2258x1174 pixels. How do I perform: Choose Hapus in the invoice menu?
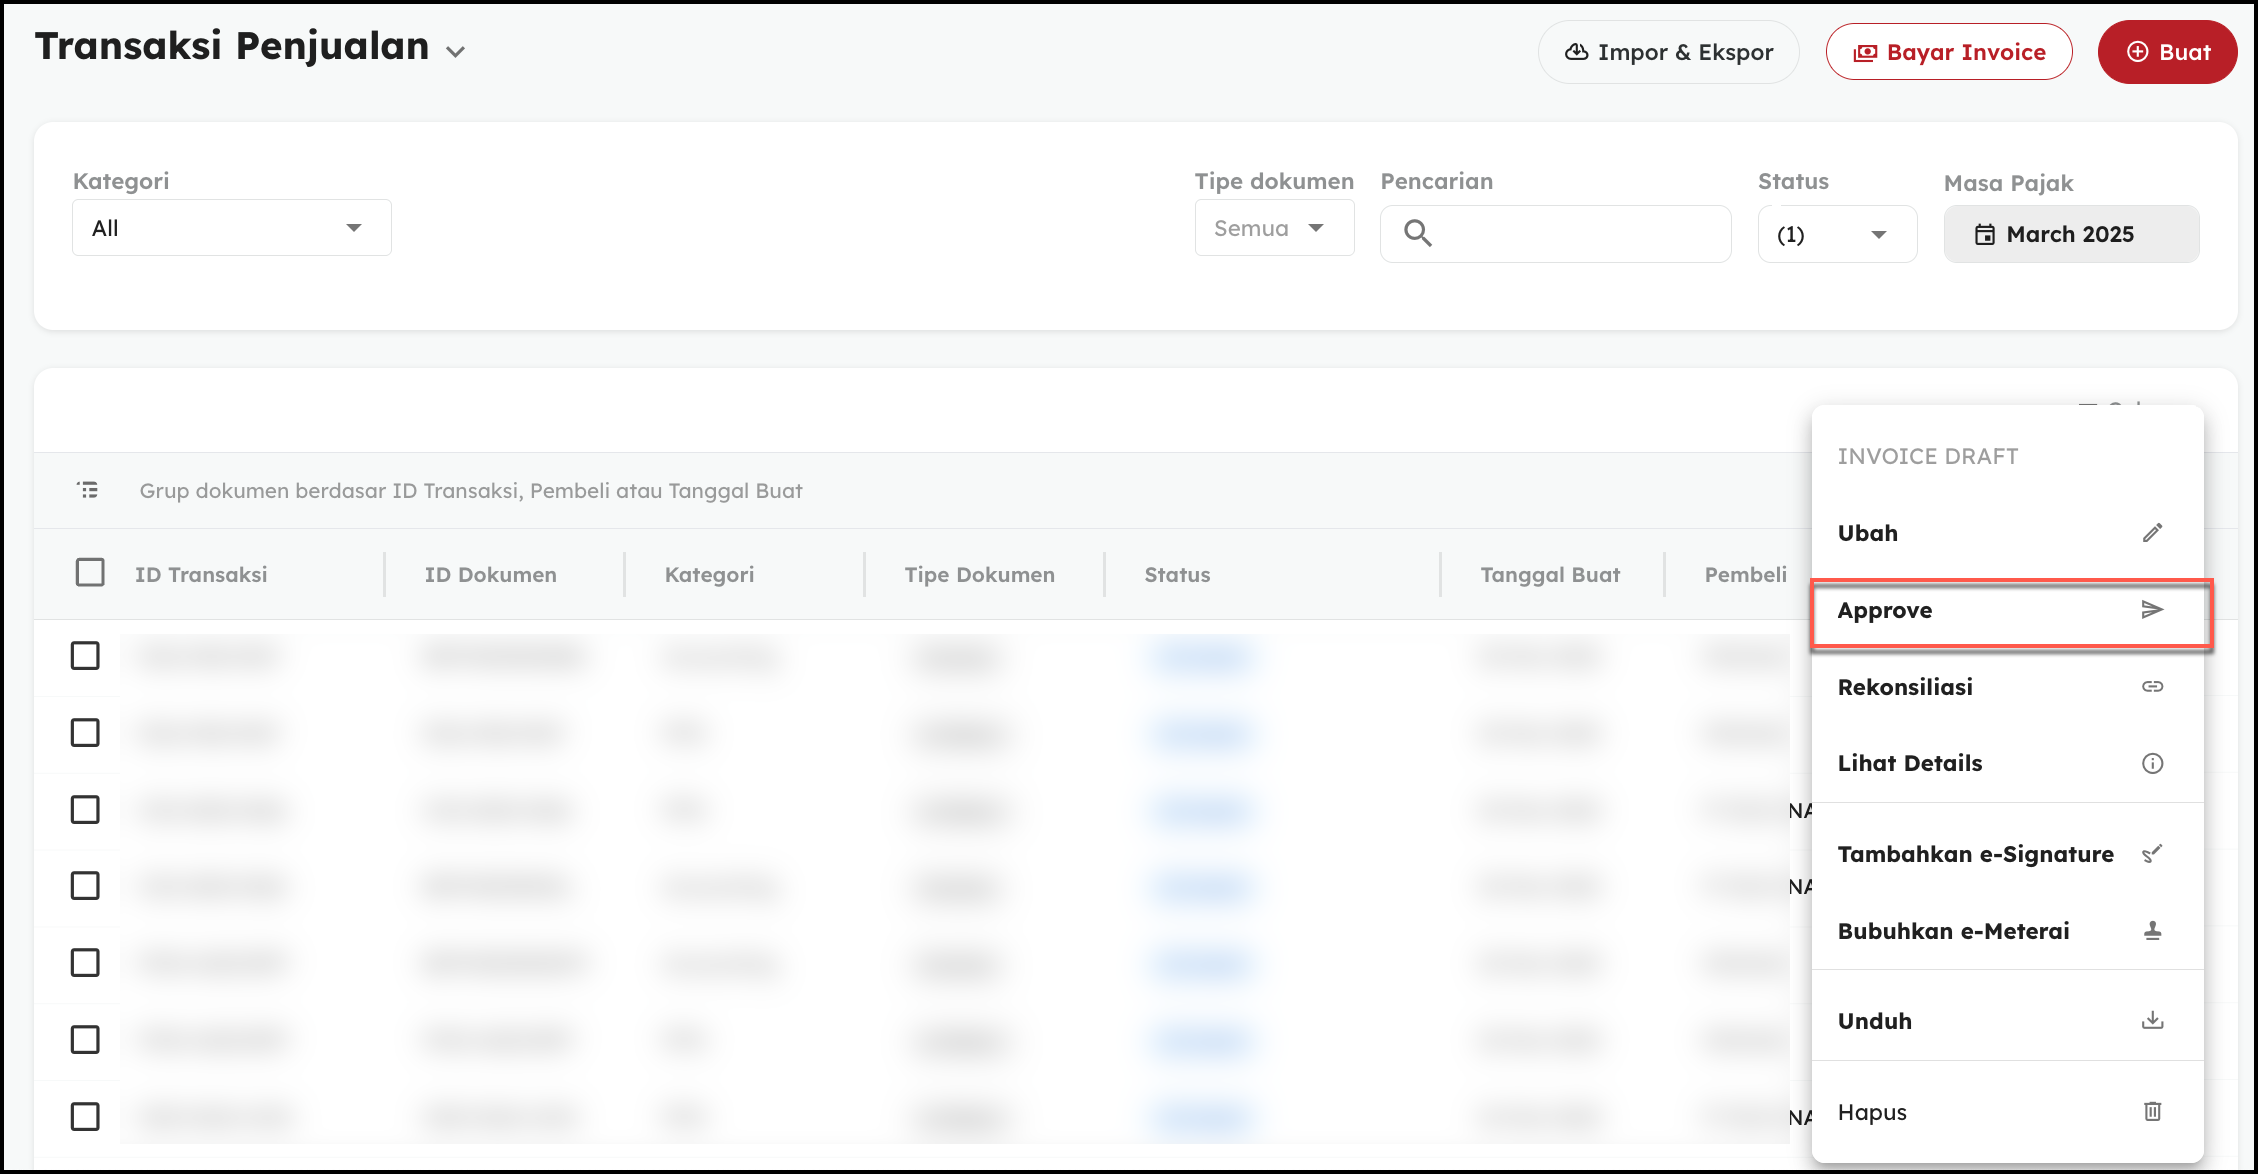tap(1872, 1112)
